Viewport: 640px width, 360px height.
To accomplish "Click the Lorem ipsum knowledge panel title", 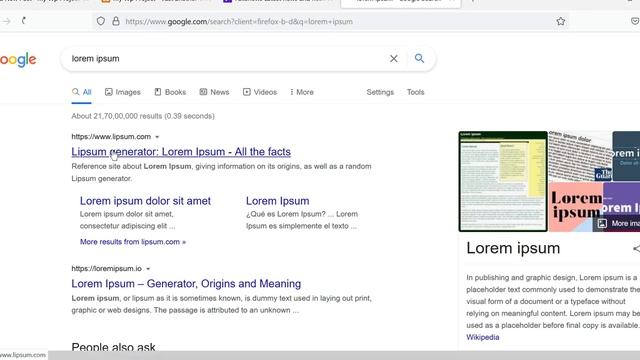I will click(513, 248).
